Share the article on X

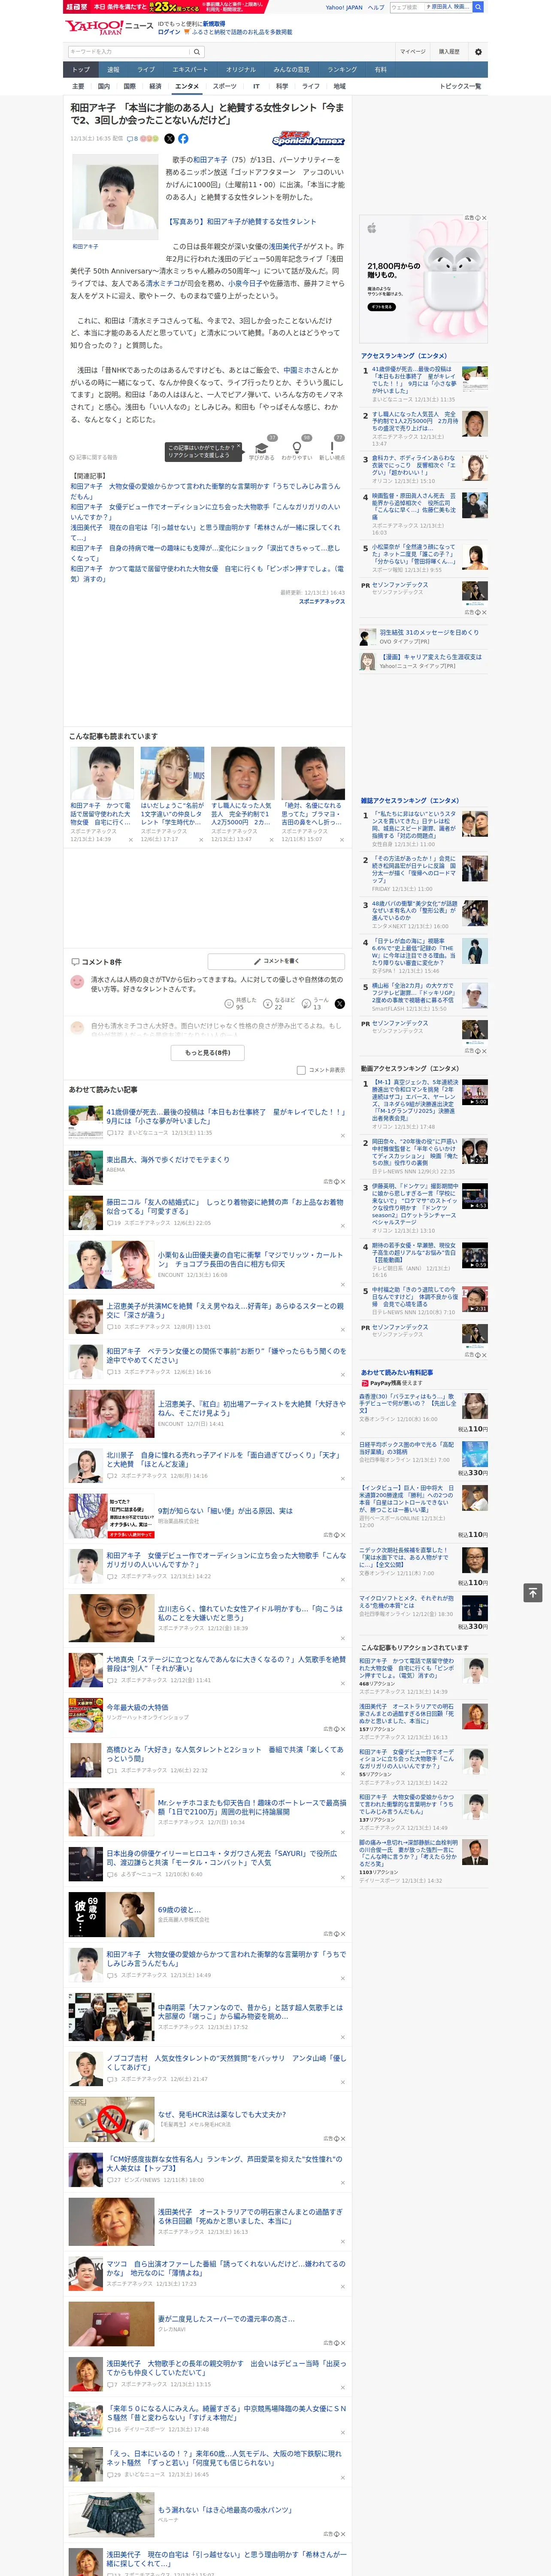point(169,139)
